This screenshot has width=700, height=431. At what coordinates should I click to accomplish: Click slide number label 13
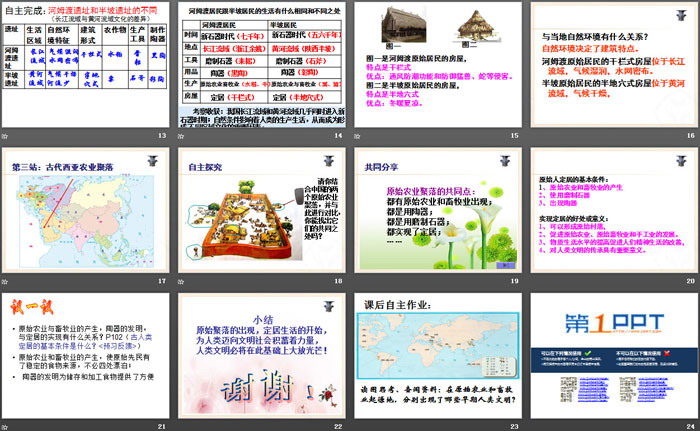pos(162,135)
